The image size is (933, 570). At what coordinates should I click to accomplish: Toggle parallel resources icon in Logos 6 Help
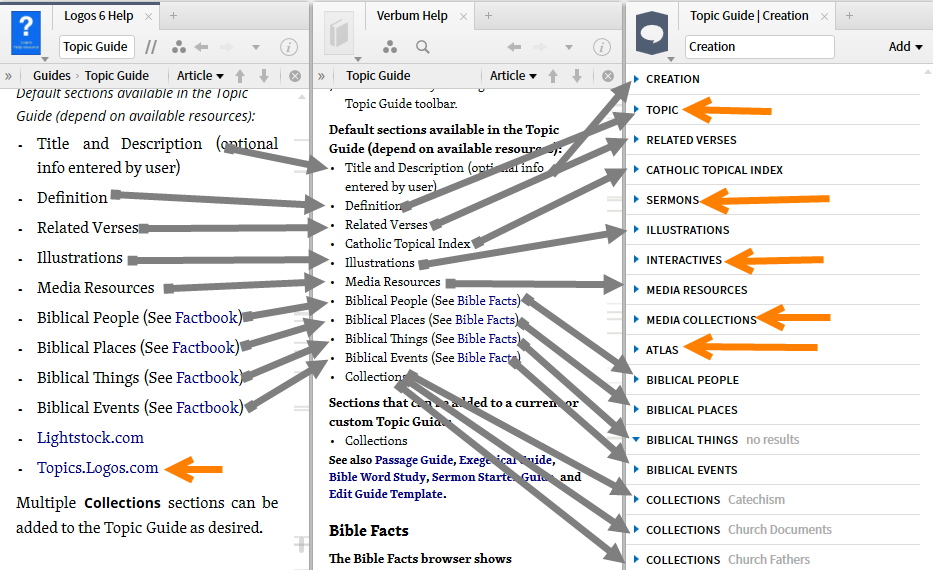[151, 47]
